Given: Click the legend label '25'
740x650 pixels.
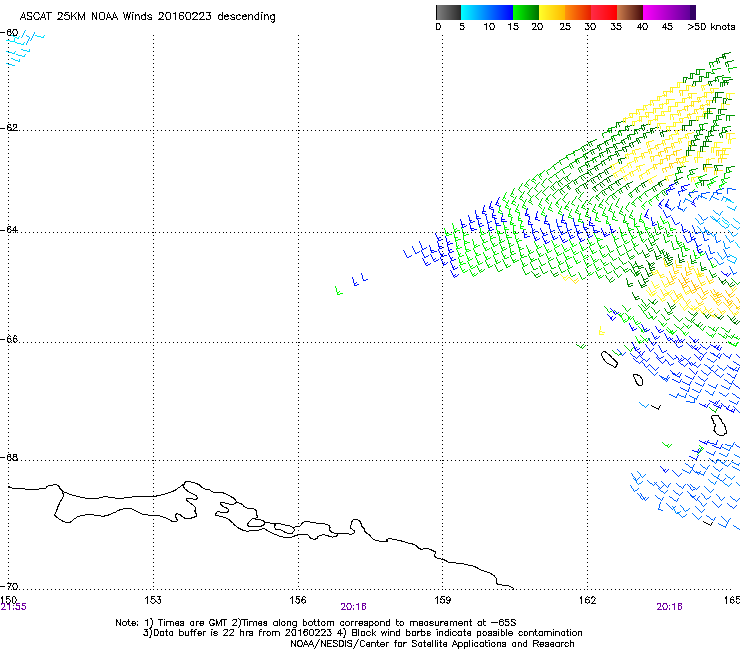Looking at the screenshot, I should pyautogui.click(x=565, y=27).
